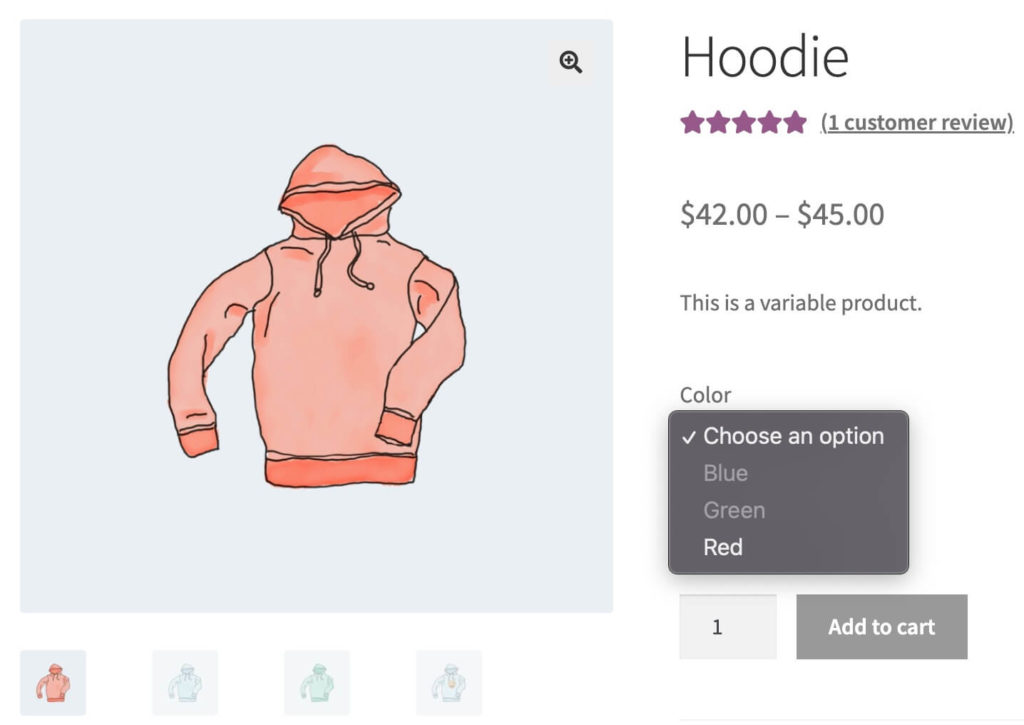Click the variable product description text
This screenshot has width=1024, height=725.
coord(801,303)
